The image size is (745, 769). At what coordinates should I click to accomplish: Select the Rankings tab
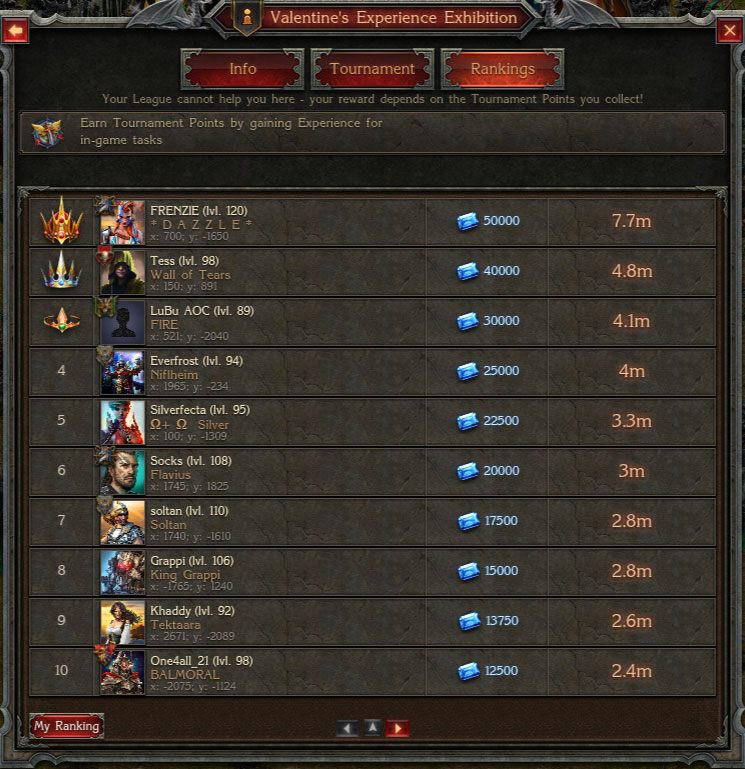click(x=502, y=69)
